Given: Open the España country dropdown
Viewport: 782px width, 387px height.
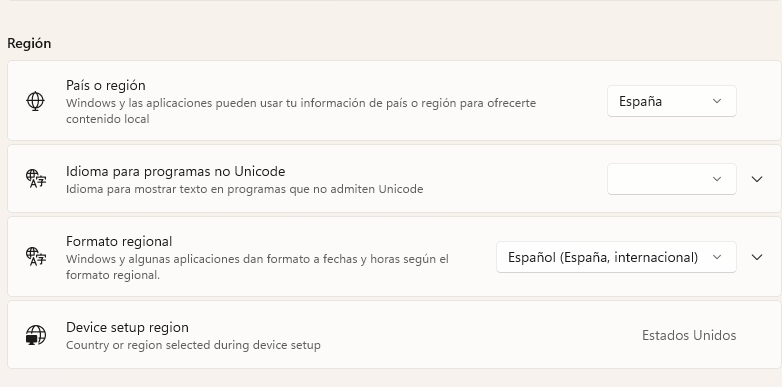Looking at the screenshot, I should point(671,101).
